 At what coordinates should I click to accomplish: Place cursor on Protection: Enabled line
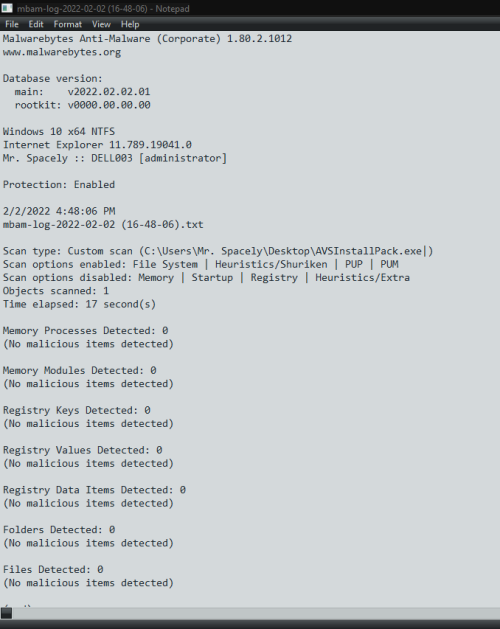[59, 185]
